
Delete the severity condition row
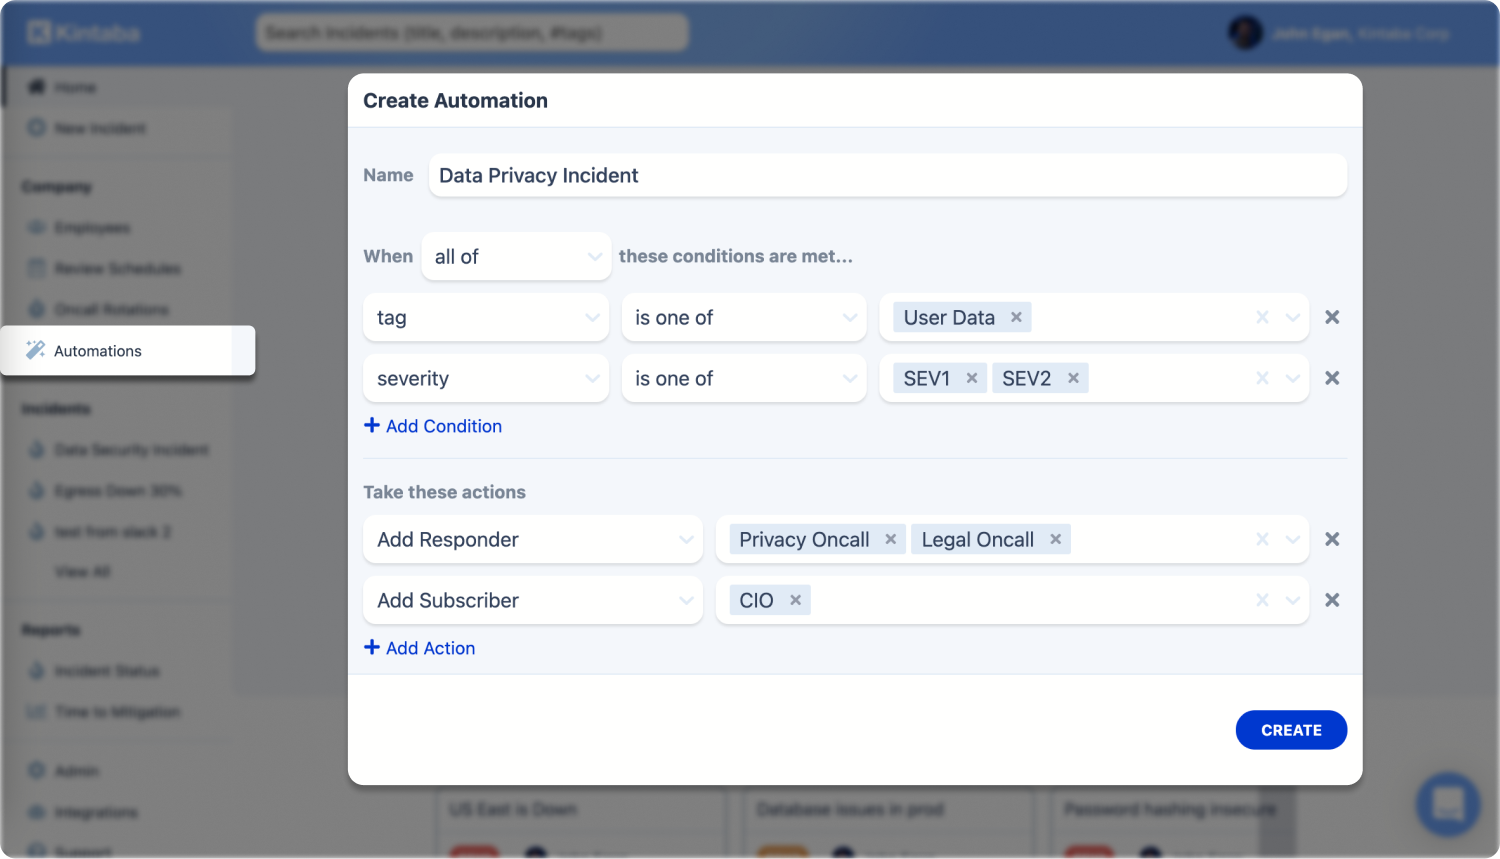point(1332,378)
